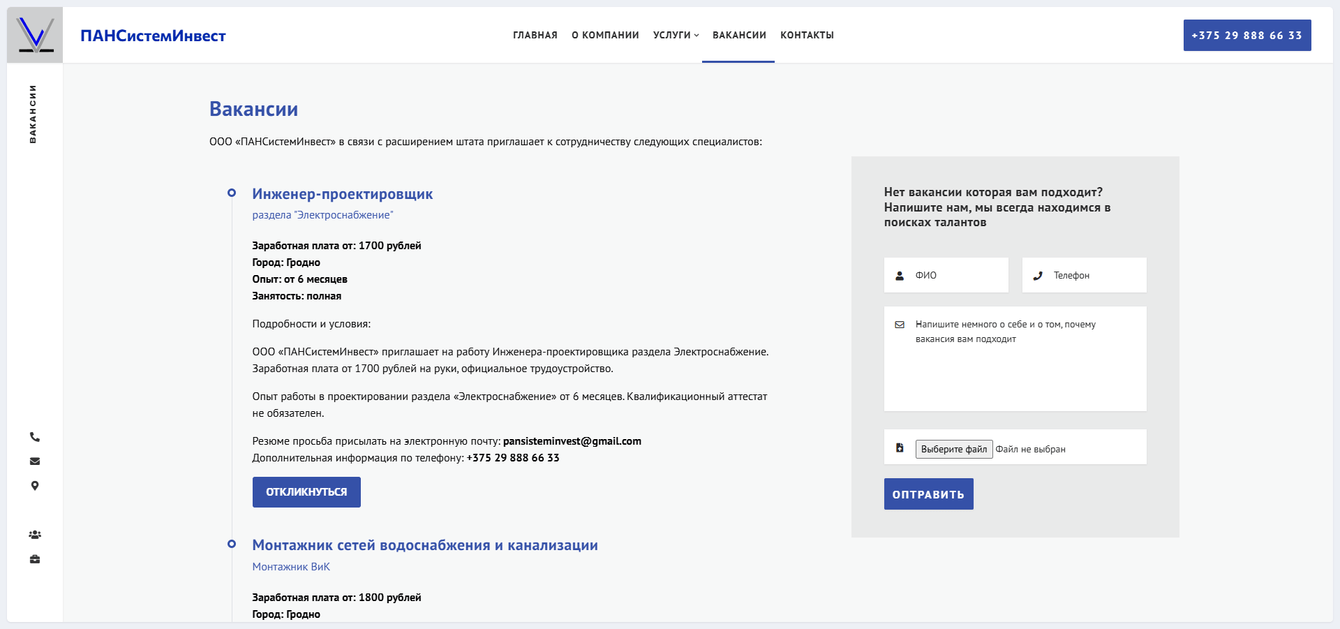This screenshot has width=1340, height=629.
Task: Click the briefcase icon in the sidebar
Action: coord(35,559)
